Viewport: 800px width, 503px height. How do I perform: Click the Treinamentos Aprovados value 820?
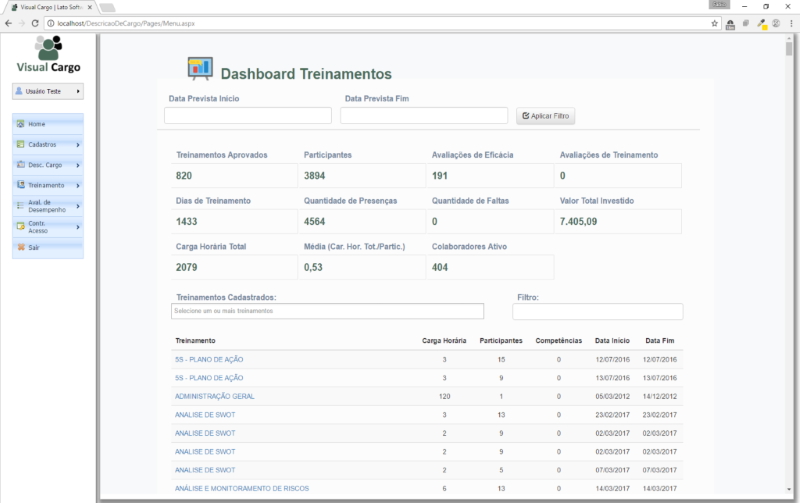pos(184,175)
